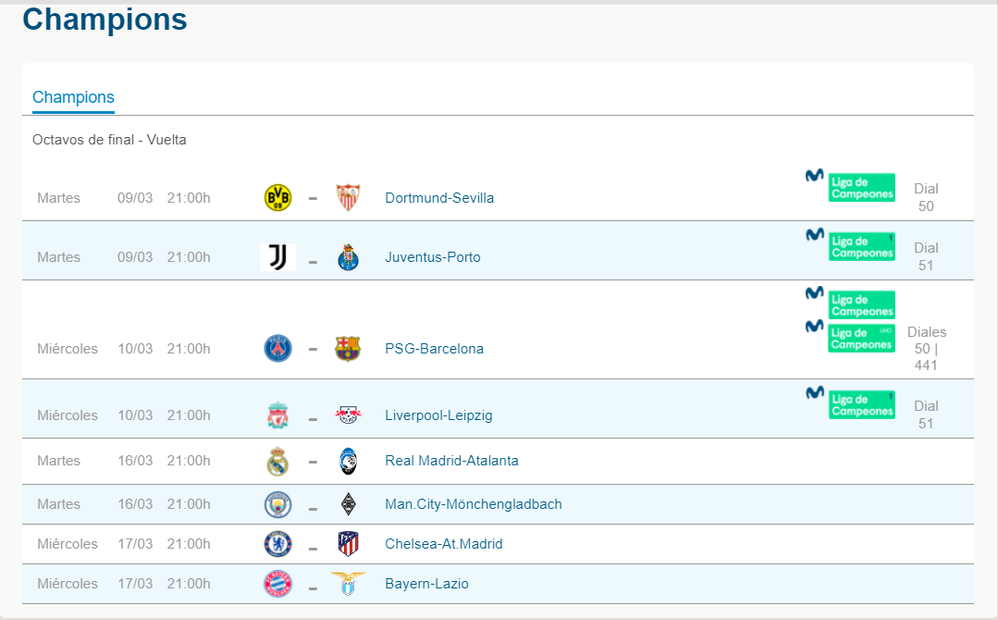
Task: Click the Mönchengladbach club crest
Action: point(348,504)
